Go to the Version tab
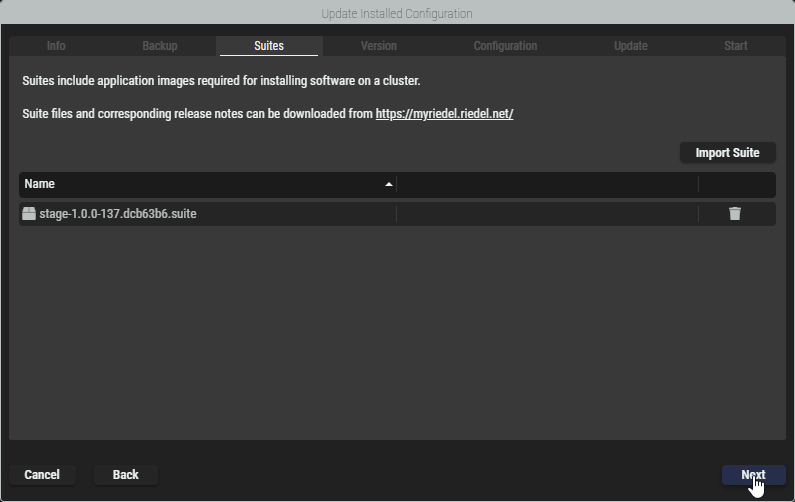The height and width of the screenshot is (502, 795). [x=379, y=46]
